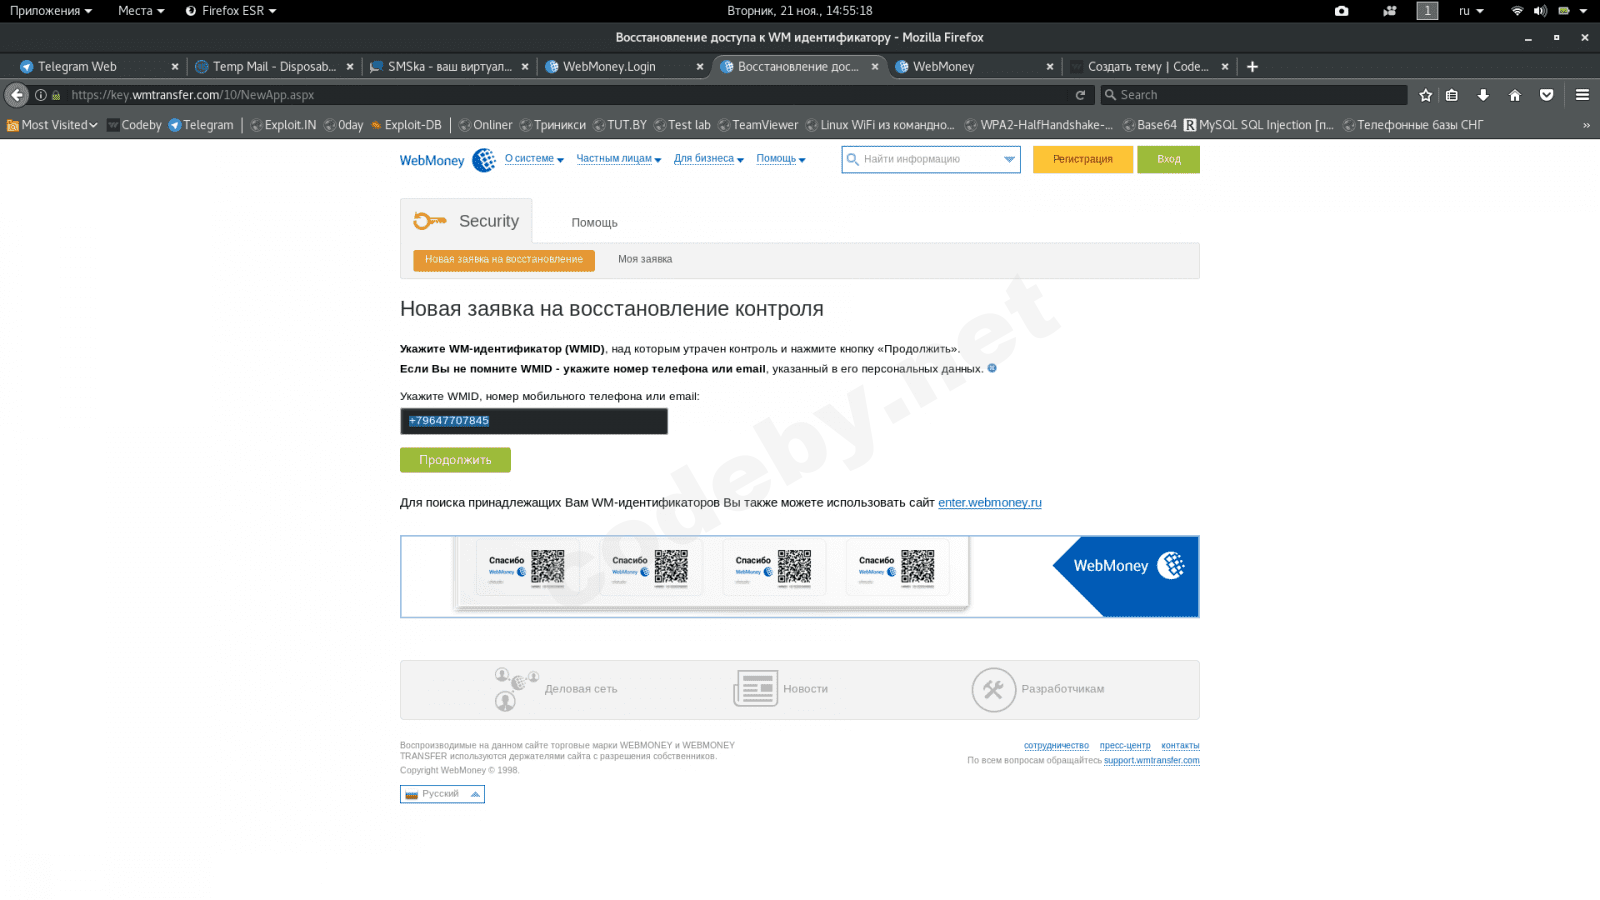This screenshot has height=900, width=1600.
Task: Open the page search box dropdown arrow
Action: click(x=1009, y=159)
